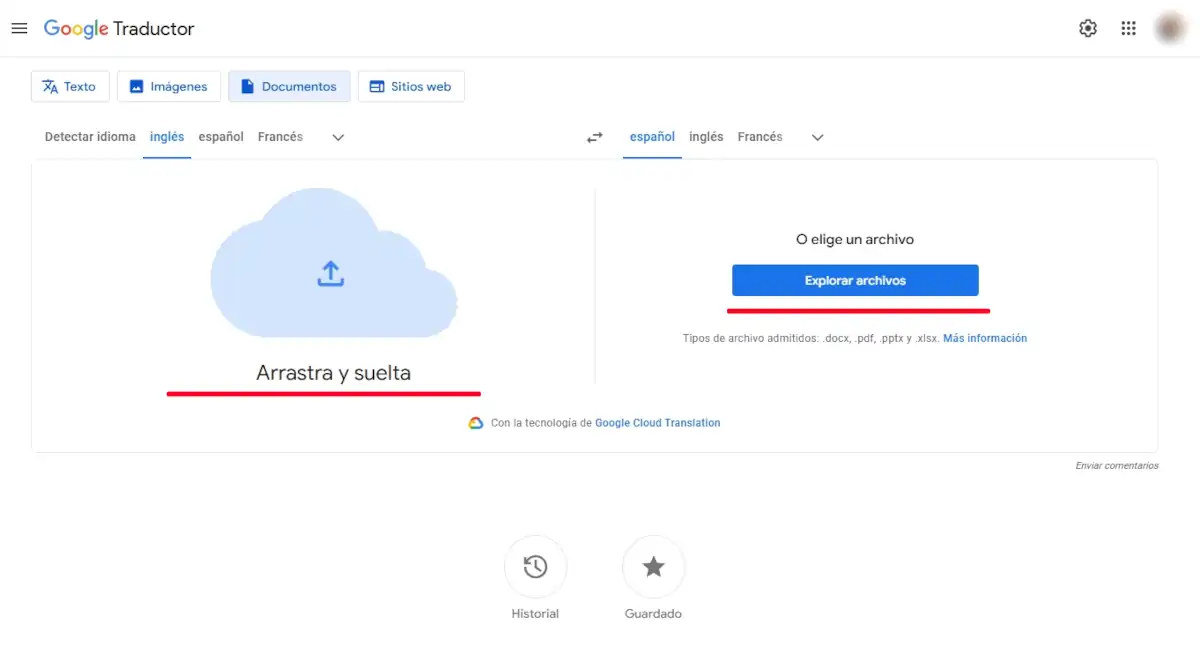The image size is (1200, 654).
Task: Open the Google apps grid
Action: (x=1128, y=28)
